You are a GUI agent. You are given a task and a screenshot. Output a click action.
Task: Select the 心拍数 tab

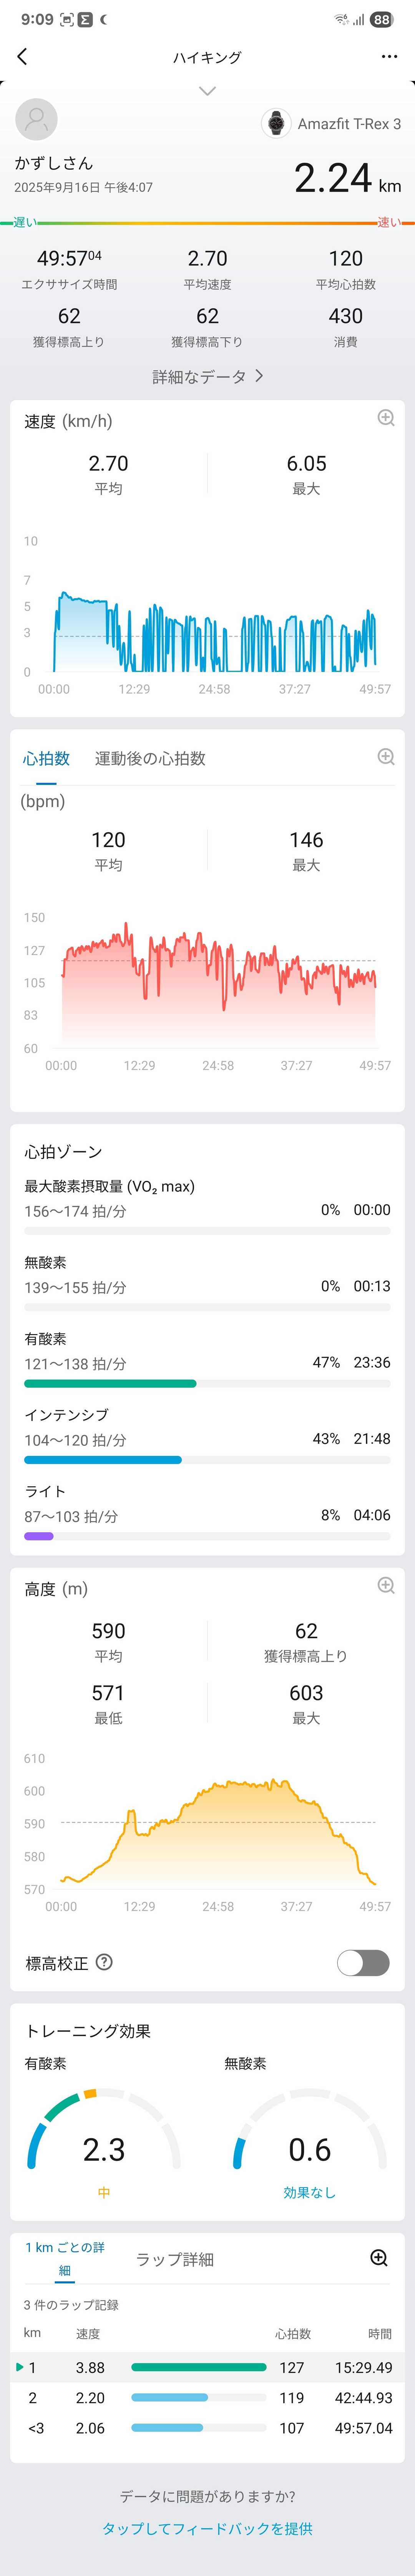46,758
